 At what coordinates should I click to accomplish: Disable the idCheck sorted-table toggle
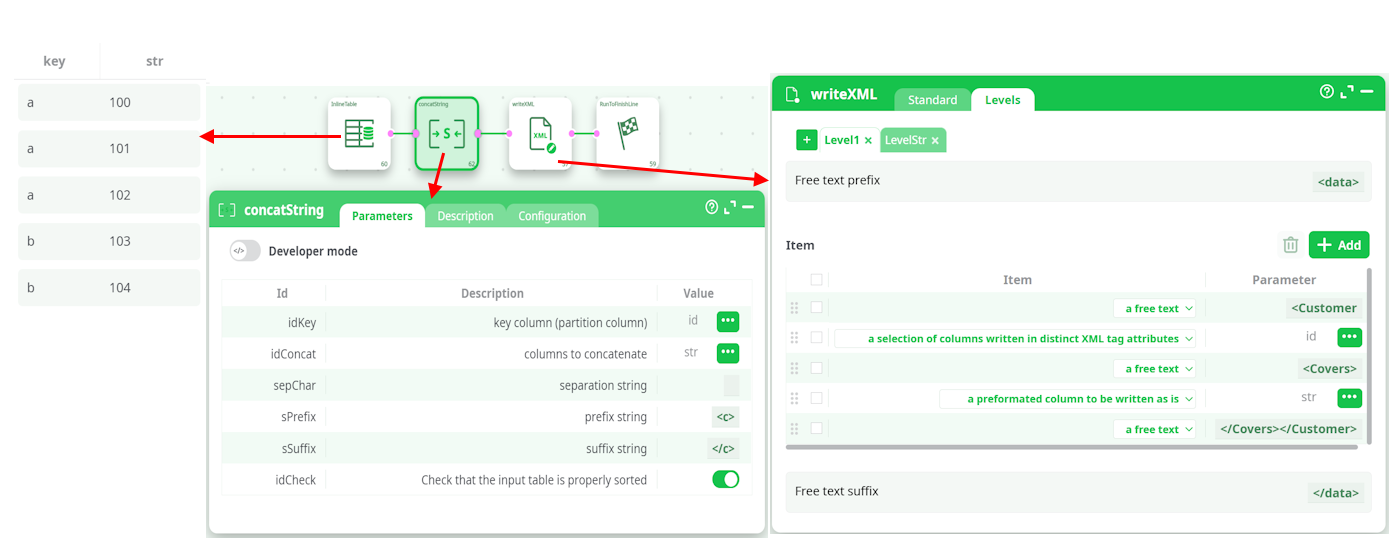point(726,479)
